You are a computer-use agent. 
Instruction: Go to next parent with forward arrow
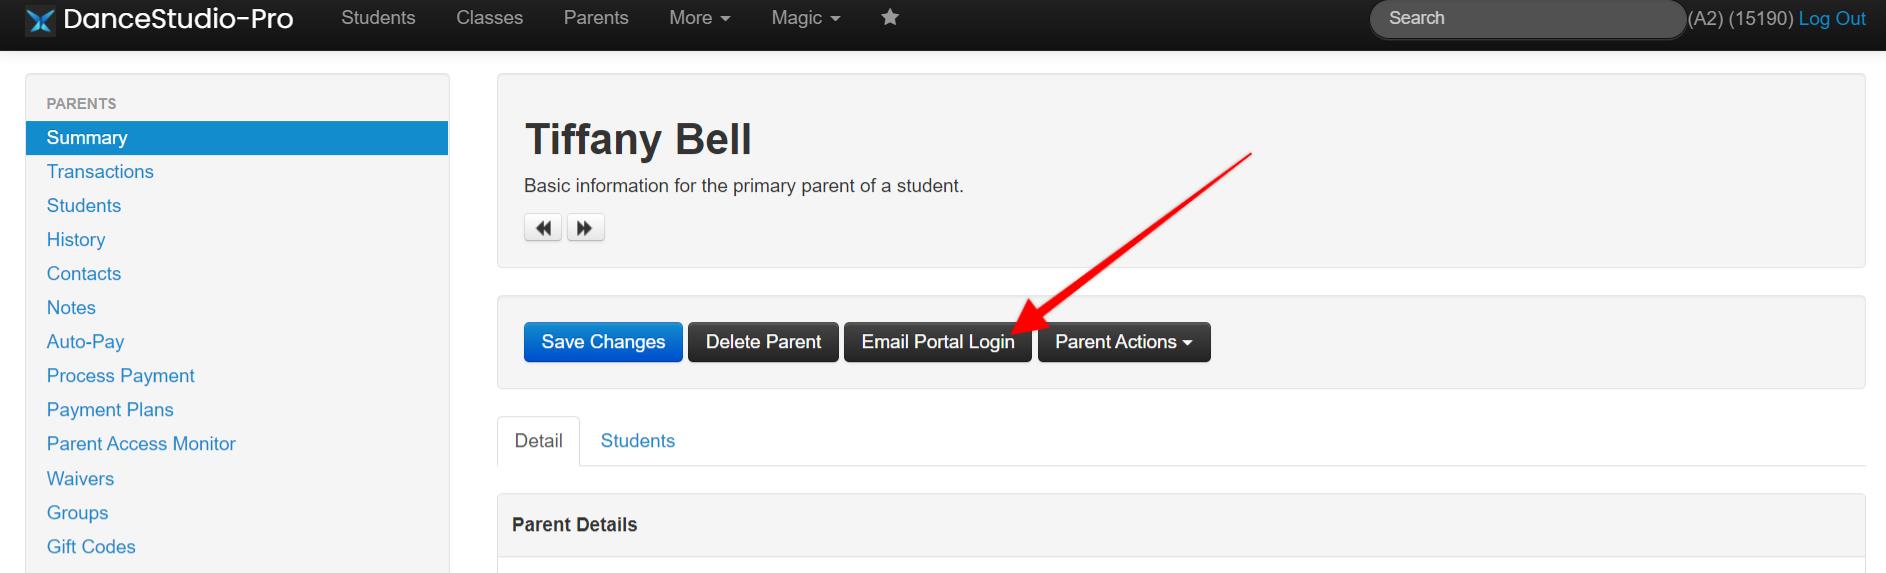[585, 228]
